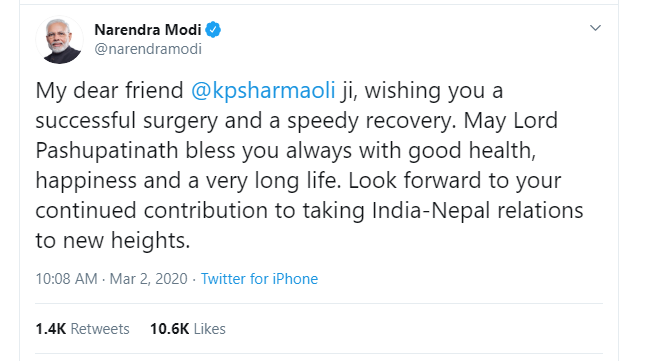Open the @kpsharmaoli mention link
Screen dimensions: 648x361
(263, 90)
